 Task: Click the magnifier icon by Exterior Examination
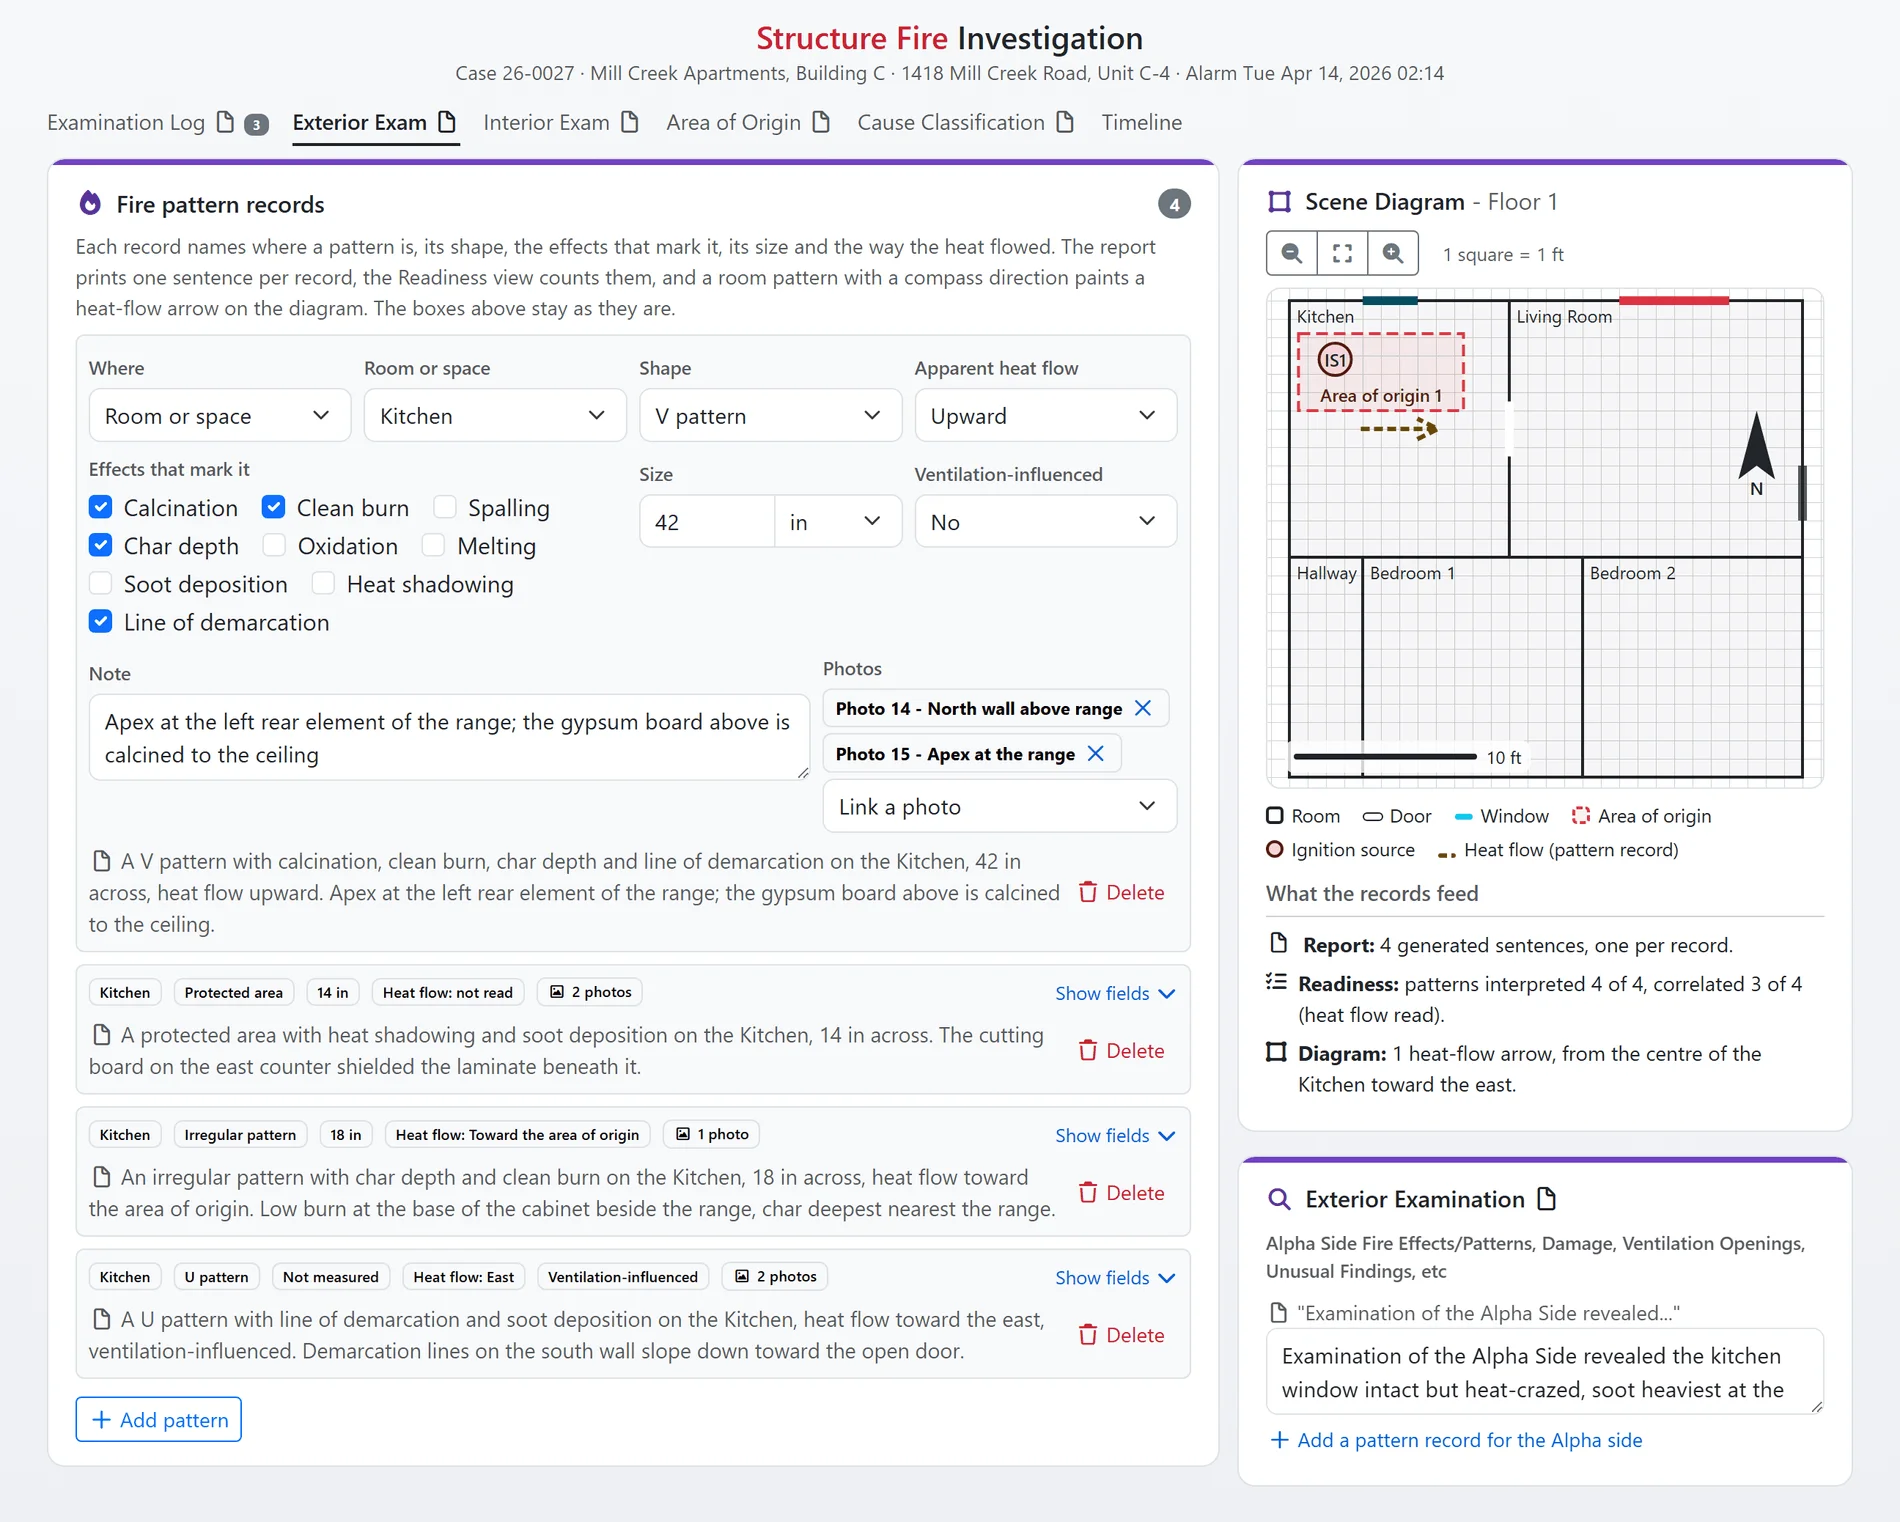1279,1198
